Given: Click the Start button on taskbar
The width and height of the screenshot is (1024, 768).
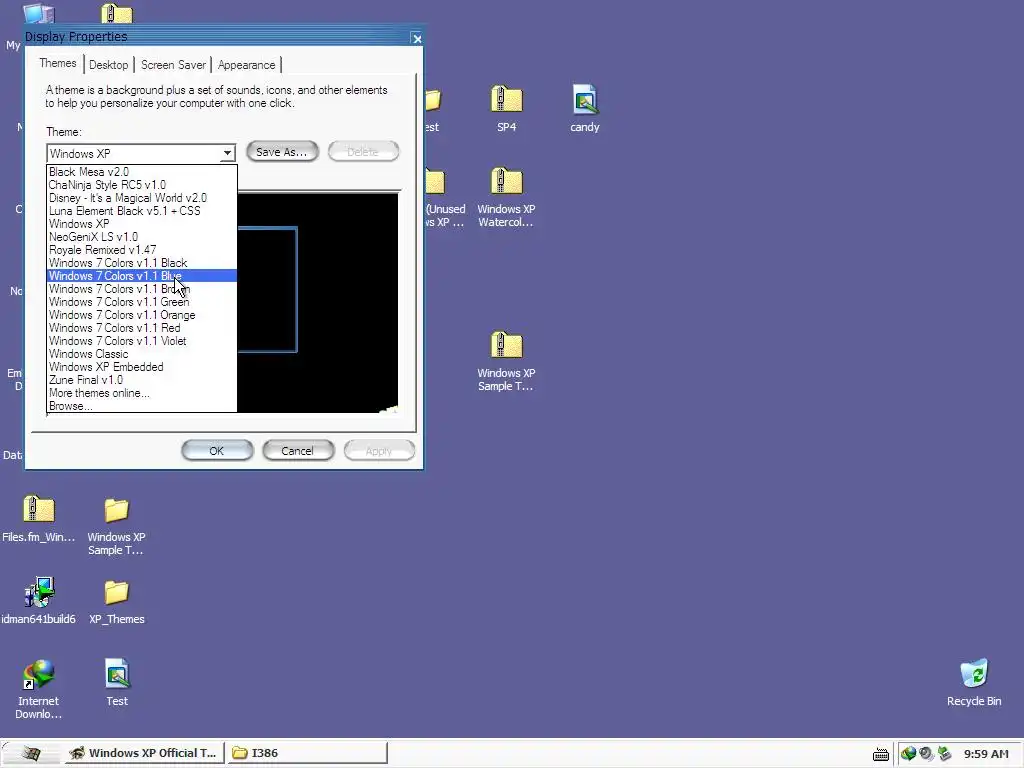Looking at the screenshot, I should [30, 754].
